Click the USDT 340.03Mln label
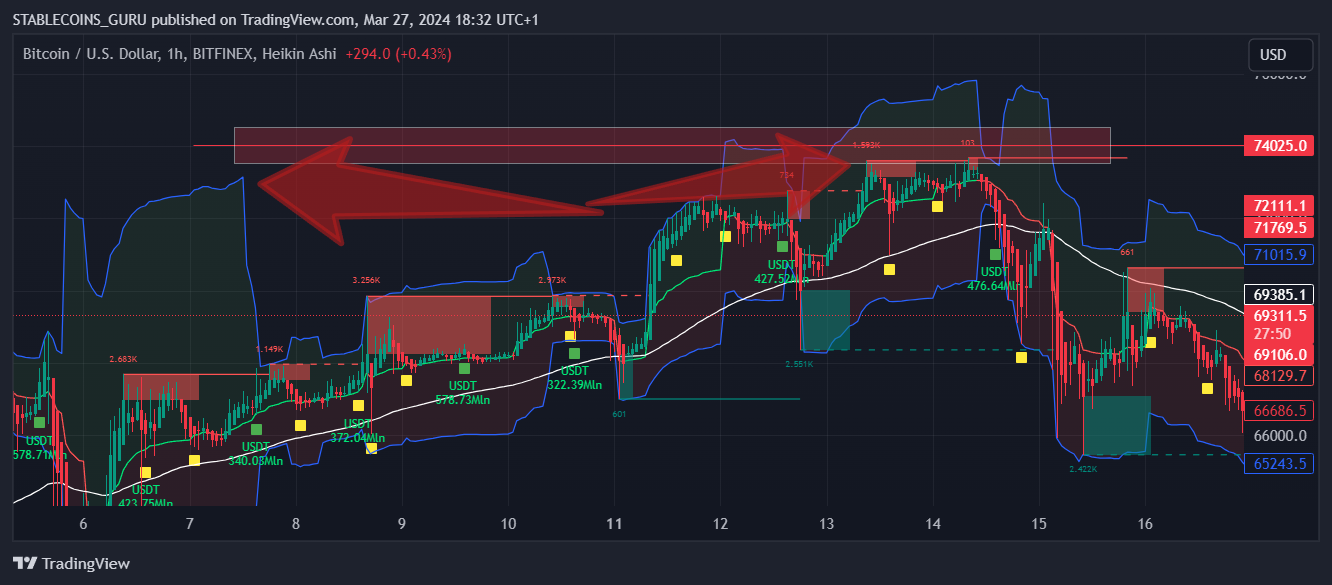 click(256, 453)
